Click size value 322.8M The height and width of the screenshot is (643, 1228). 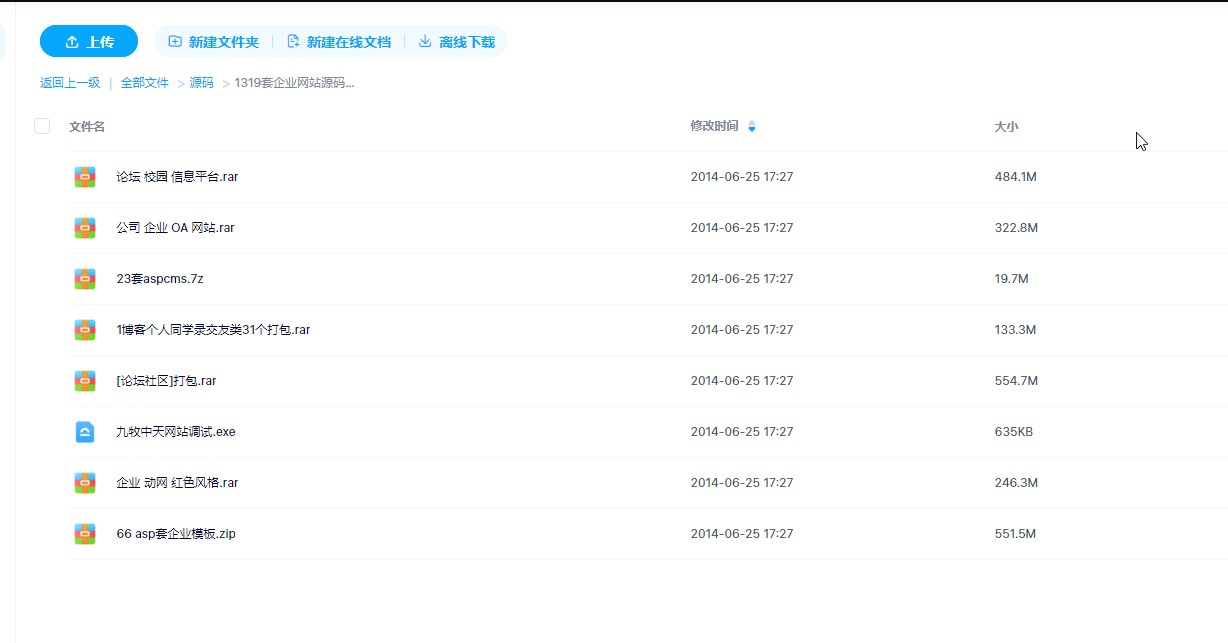click(x=1016, y=228)
